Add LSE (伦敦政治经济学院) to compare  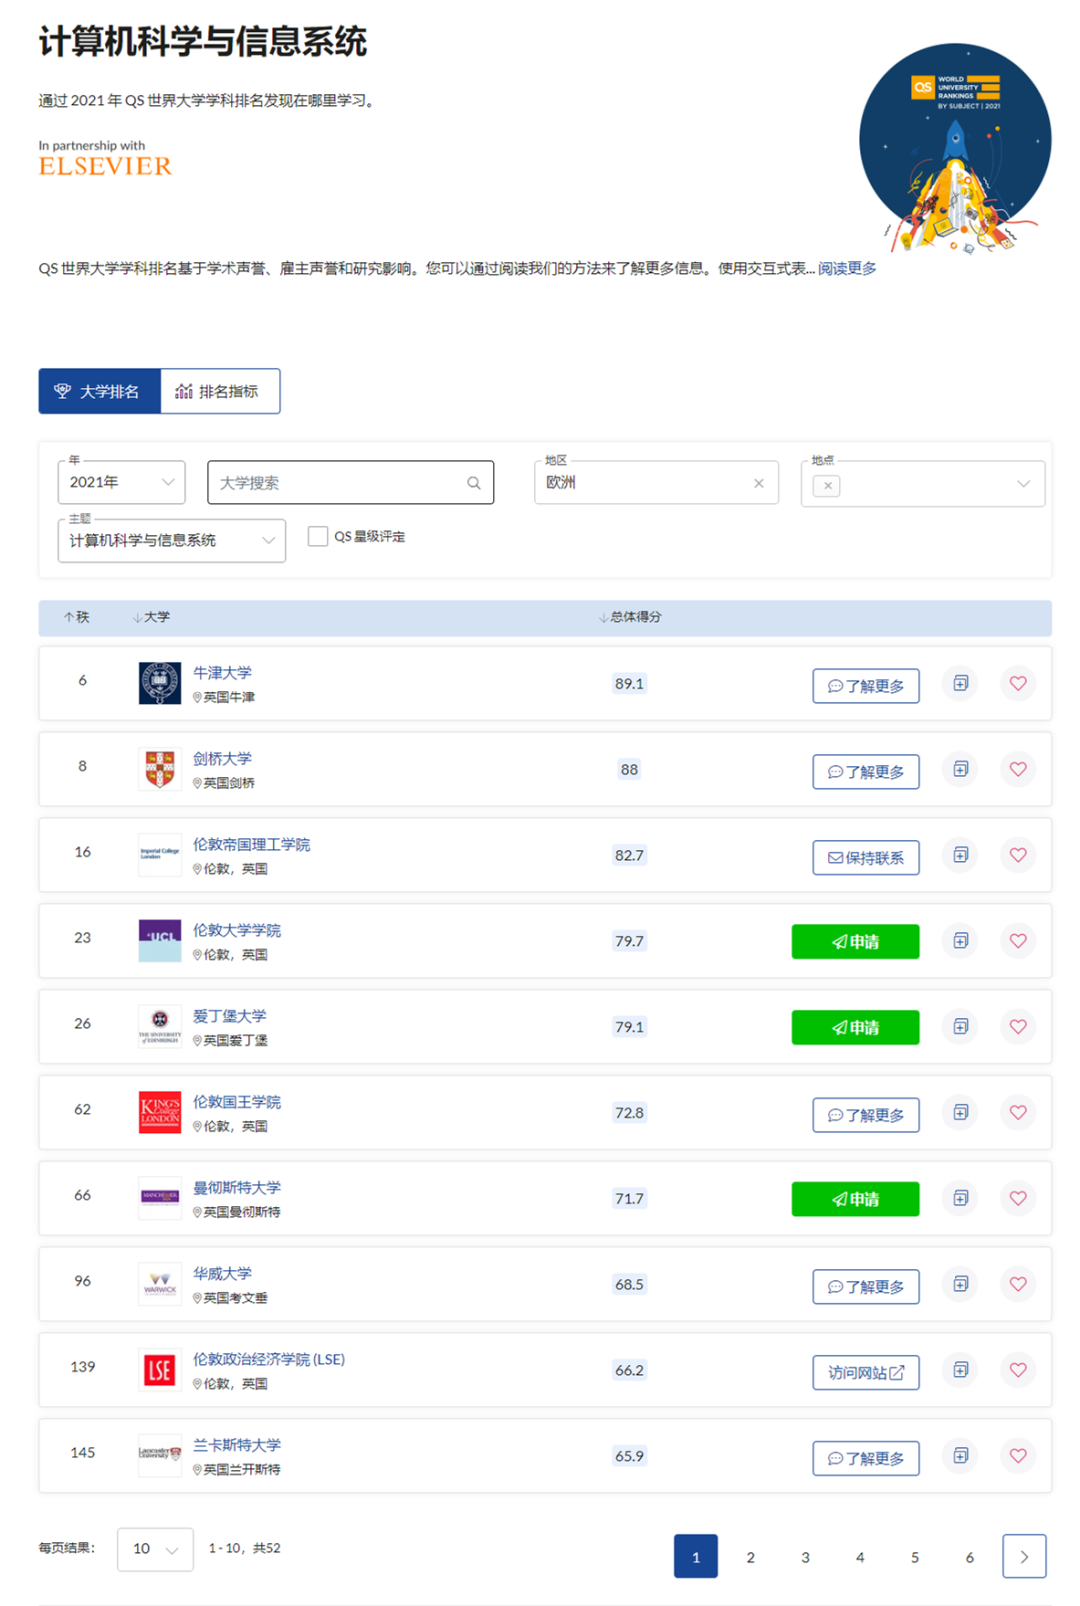click(960, 1371)
